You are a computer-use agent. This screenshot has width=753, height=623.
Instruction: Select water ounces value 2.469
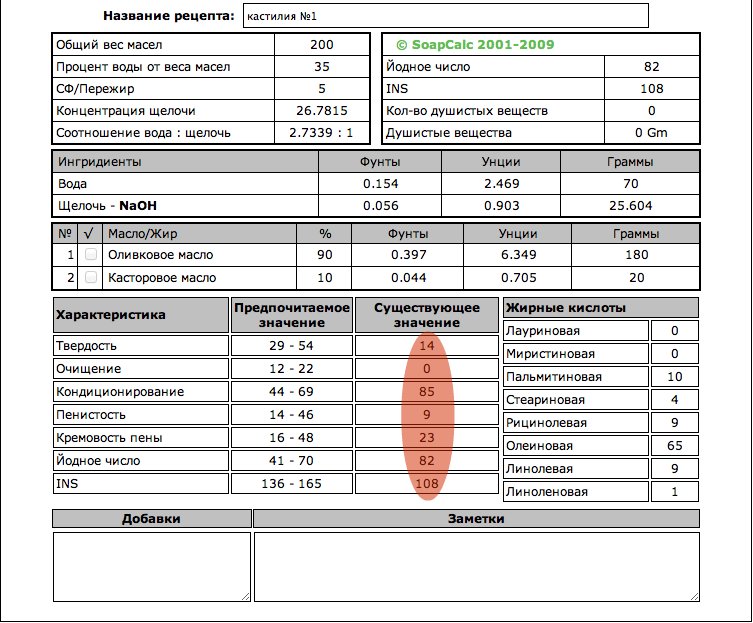pyautogui.click(x=501, y=184)
